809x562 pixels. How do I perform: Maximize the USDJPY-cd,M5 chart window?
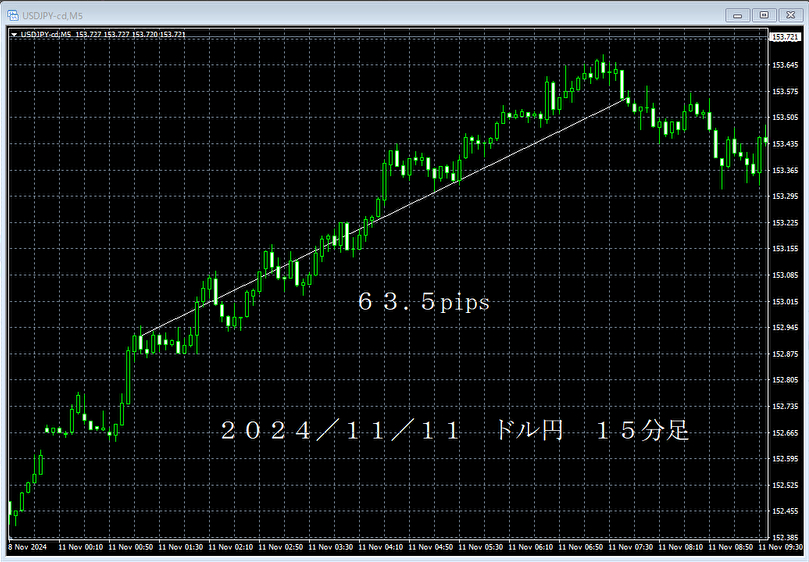[764, 15]
